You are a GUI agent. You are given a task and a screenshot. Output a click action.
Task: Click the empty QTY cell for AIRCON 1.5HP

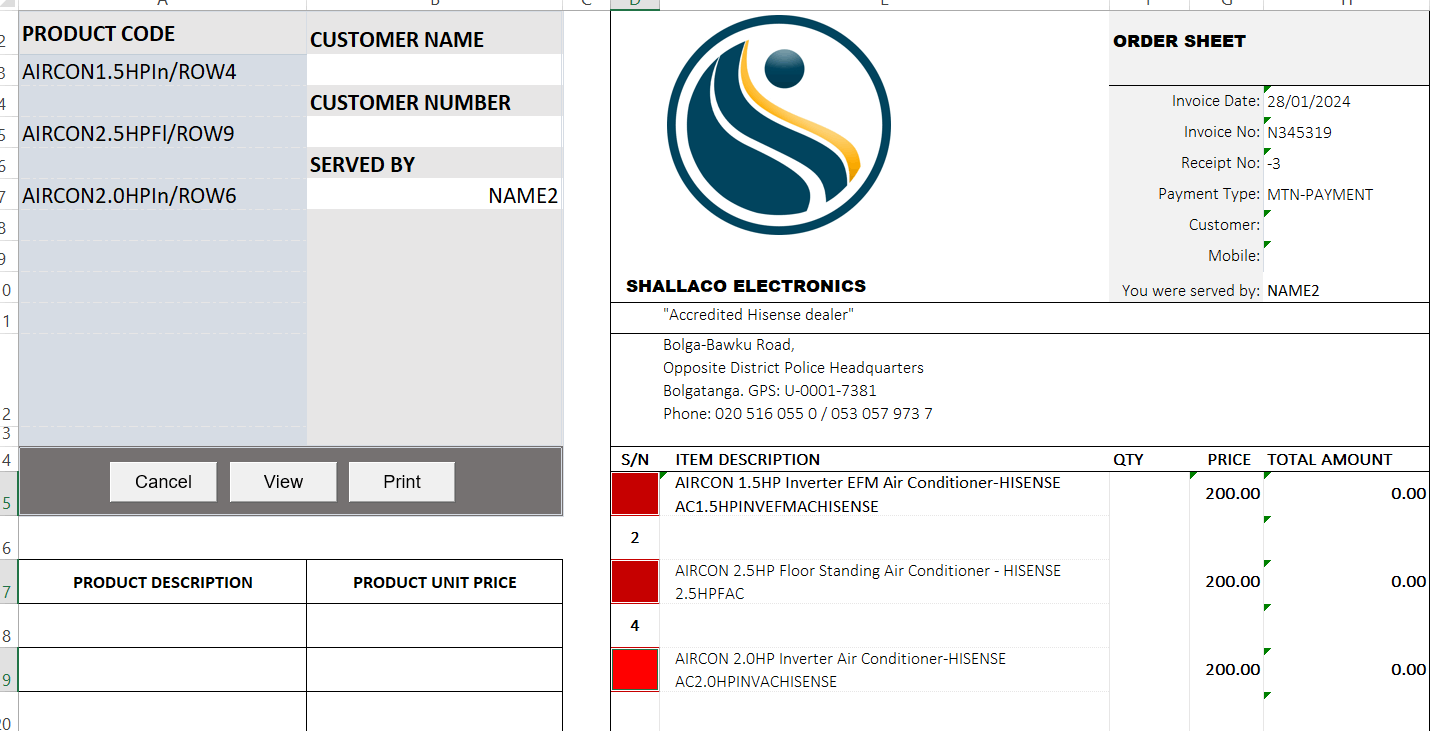pos(1149,494)
